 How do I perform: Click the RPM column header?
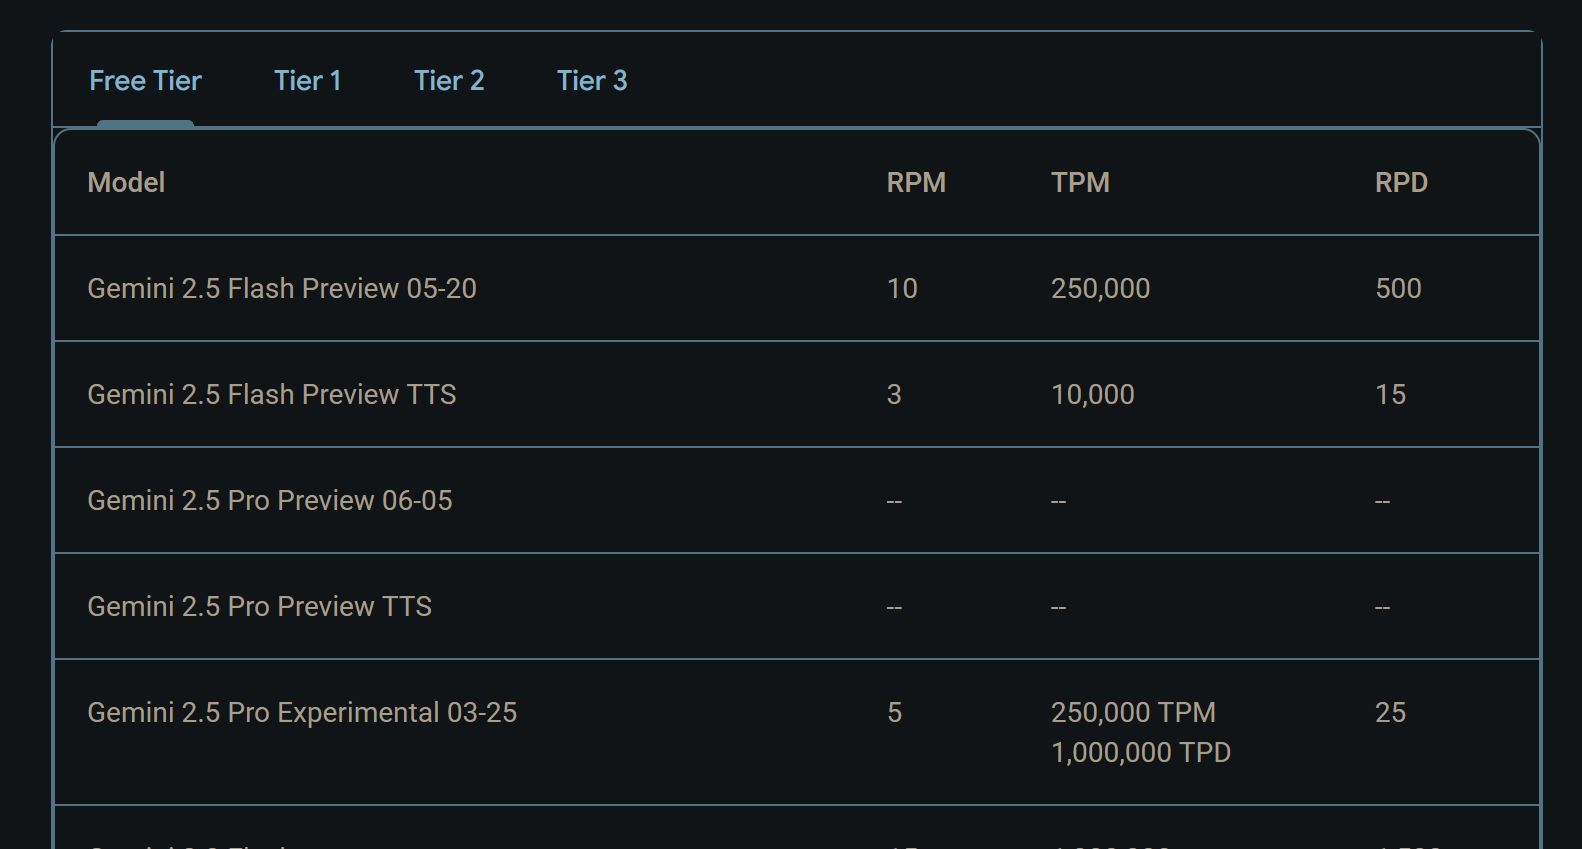[916, 183]
